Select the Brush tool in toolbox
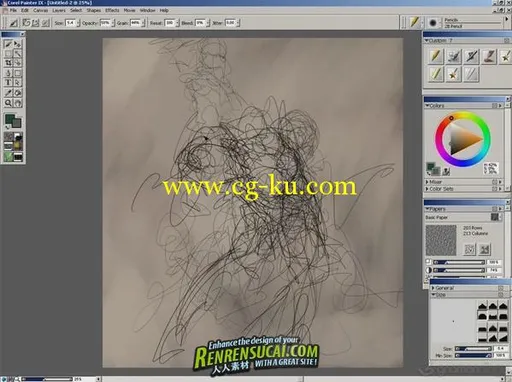The height and width of the screenshot is (382, 512). coord(8,44)
